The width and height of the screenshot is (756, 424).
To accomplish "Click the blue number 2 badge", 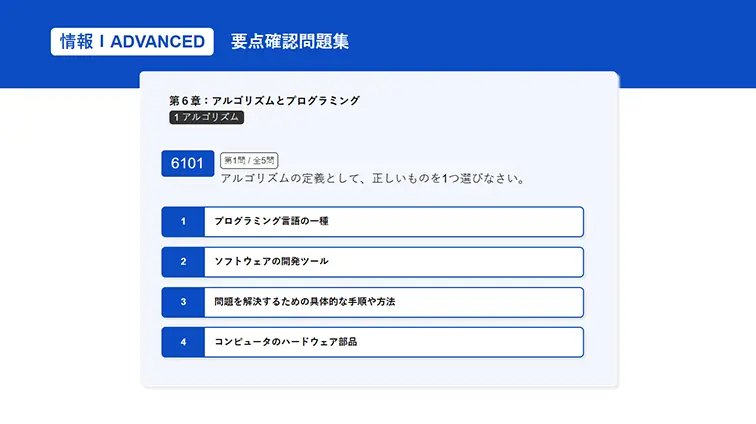I will click(183, 262).
